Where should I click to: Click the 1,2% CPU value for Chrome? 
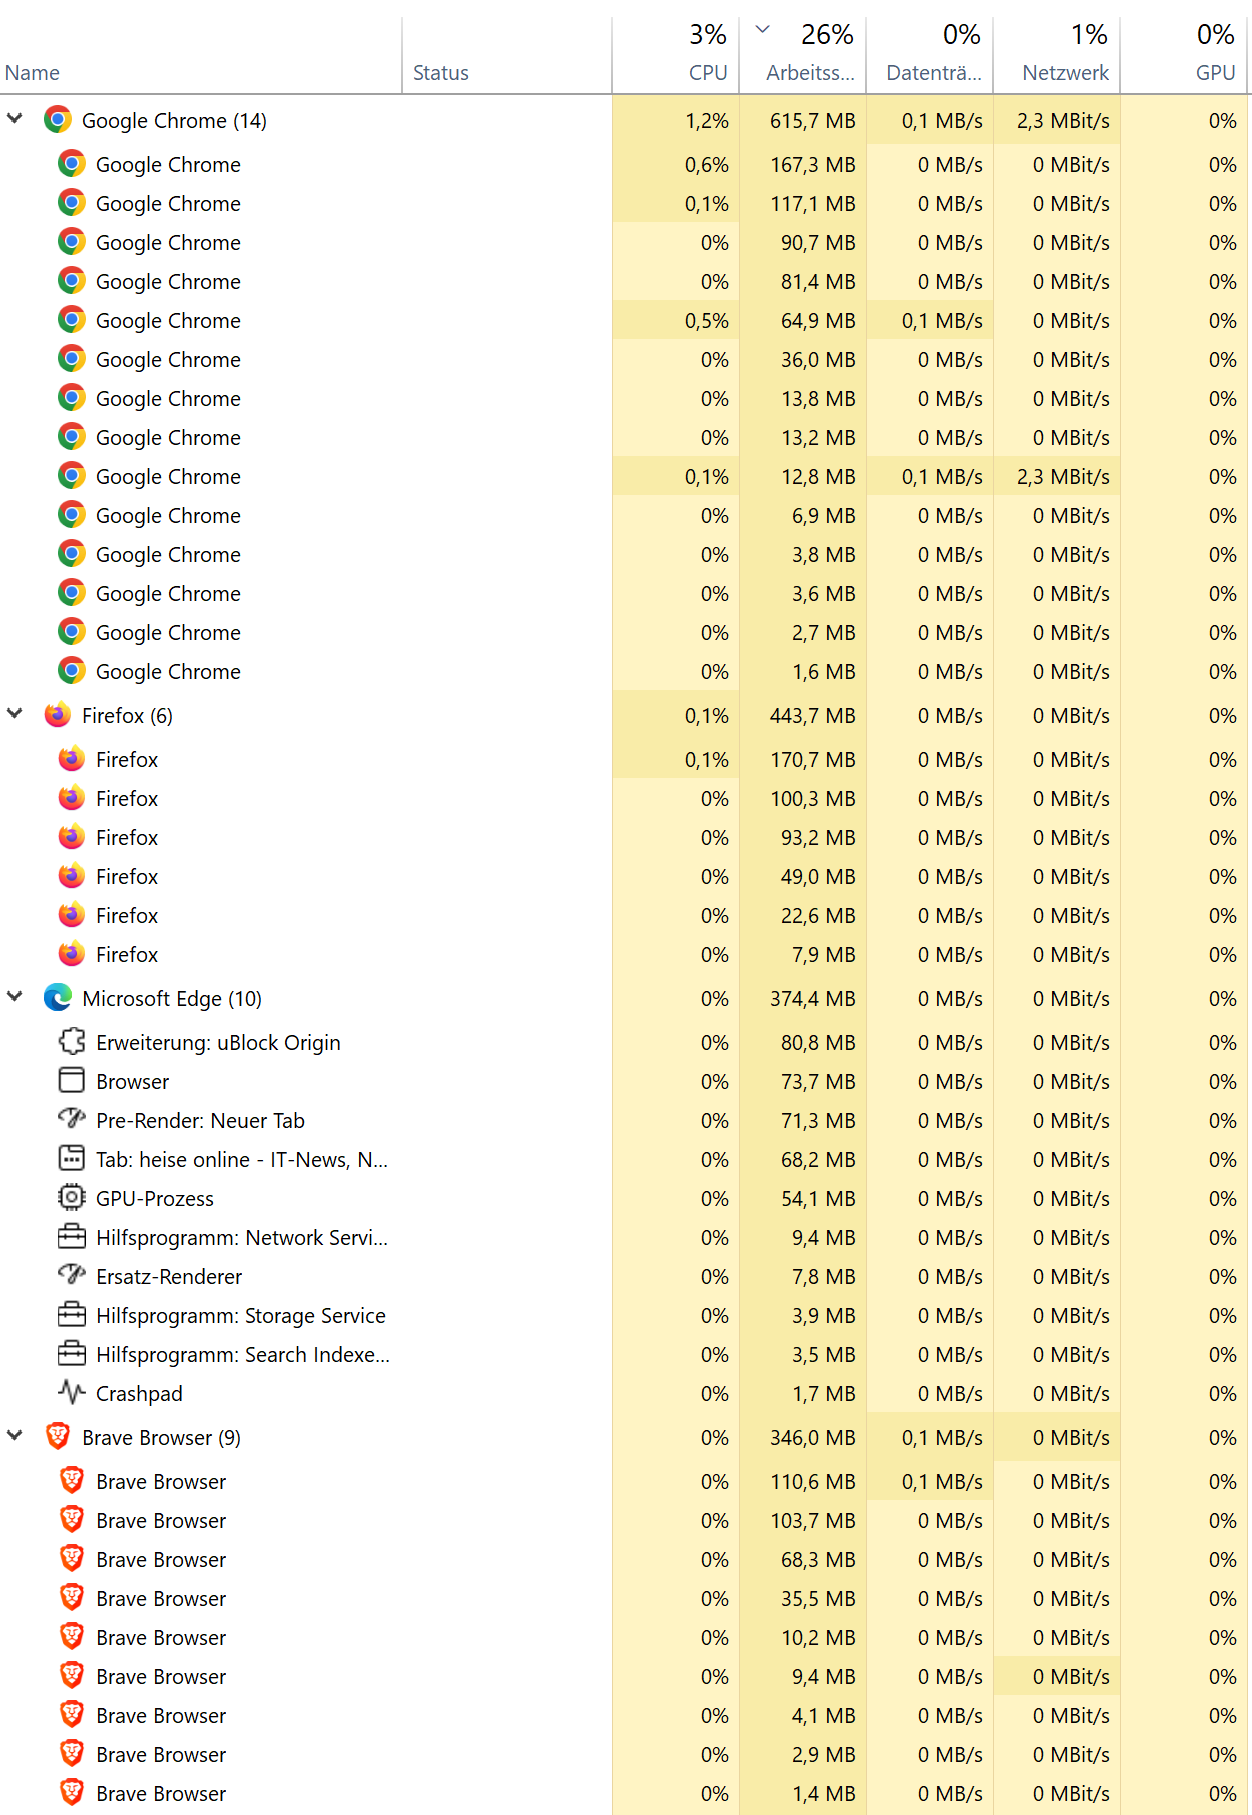(706, 120)
